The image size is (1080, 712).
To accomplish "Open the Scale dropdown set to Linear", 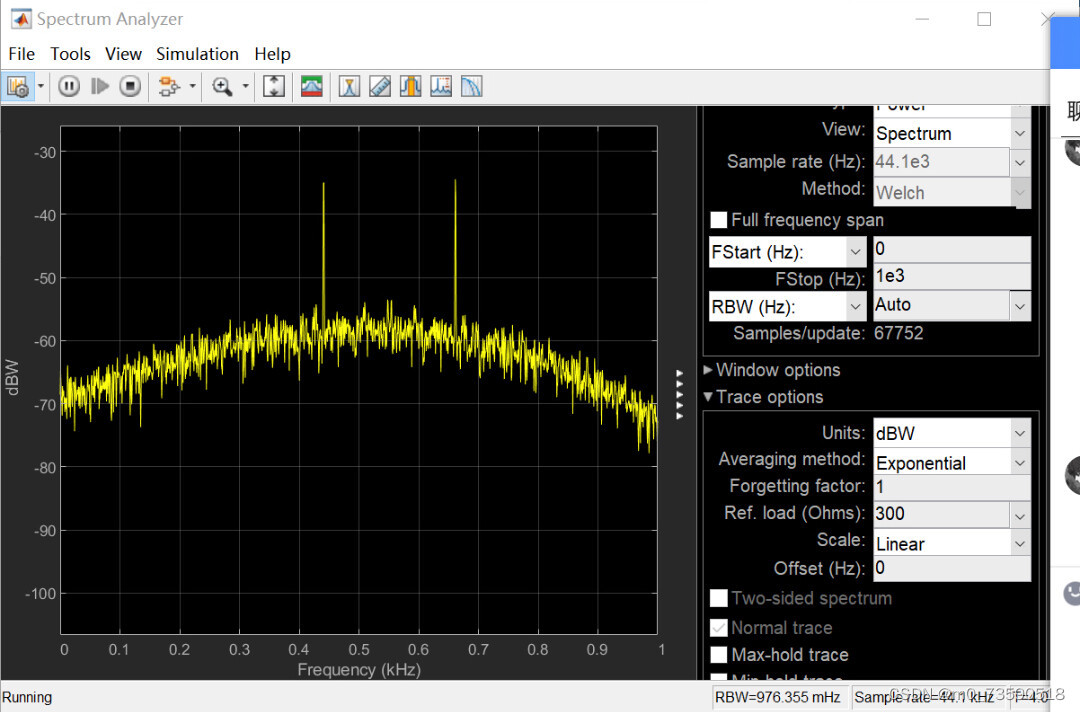I will click(1020, 542).
